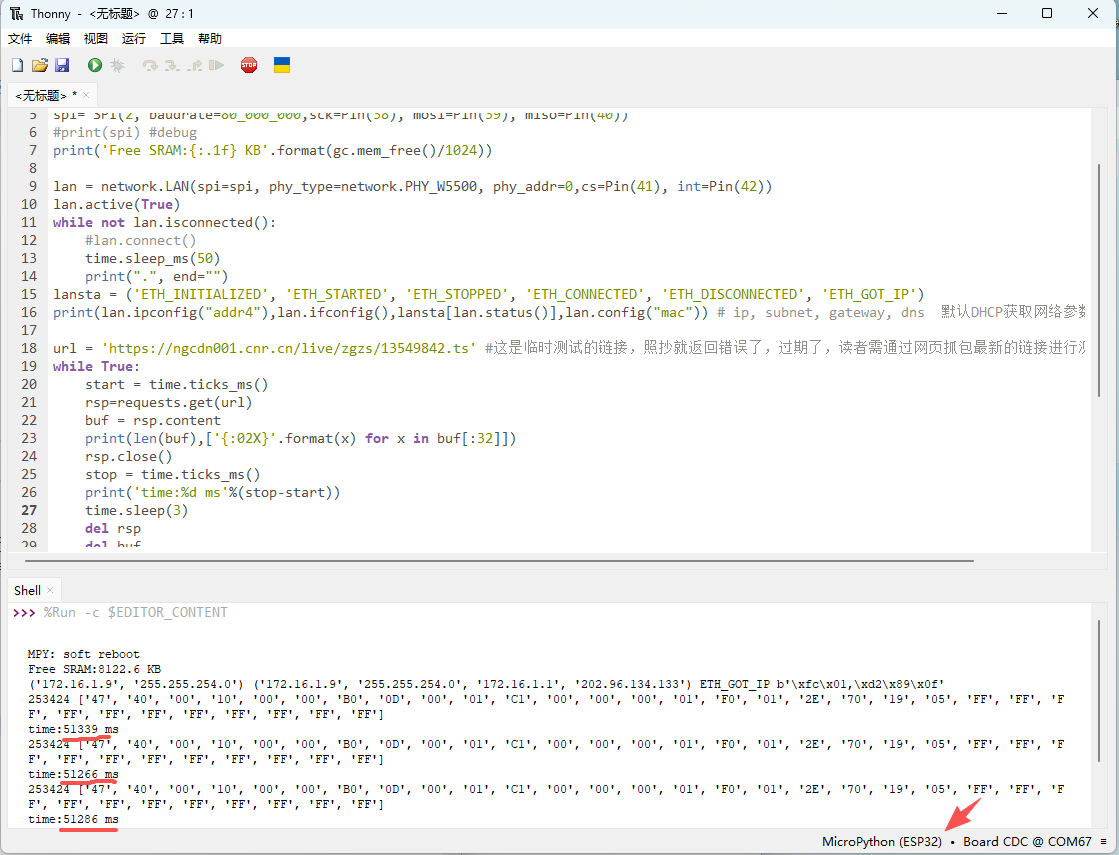Viewport: 1119px width, 855px height.
Task: Open the 帮助 menu
Action: pos(210,38)
